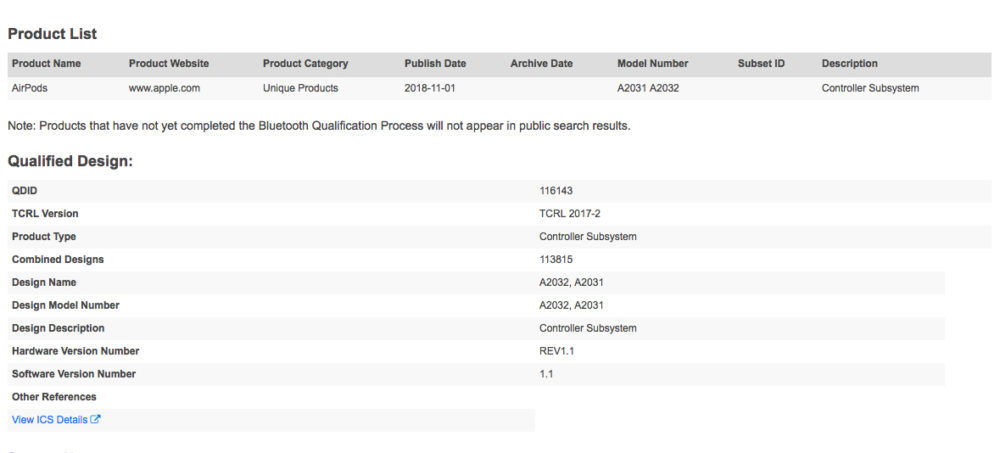Click the Description column header
Viewport: 1000px width, 453px height.
(x=849, y=64)
